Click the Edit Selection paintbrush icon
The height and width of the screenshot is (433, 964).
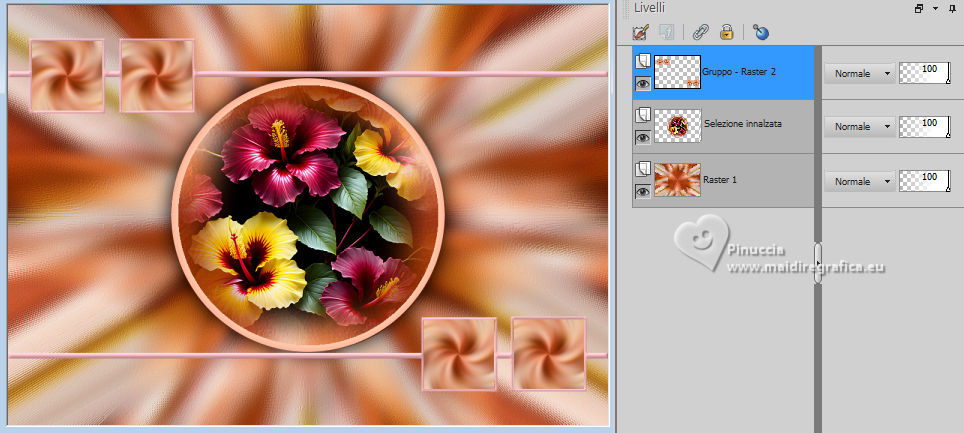(x=641, y=32)
